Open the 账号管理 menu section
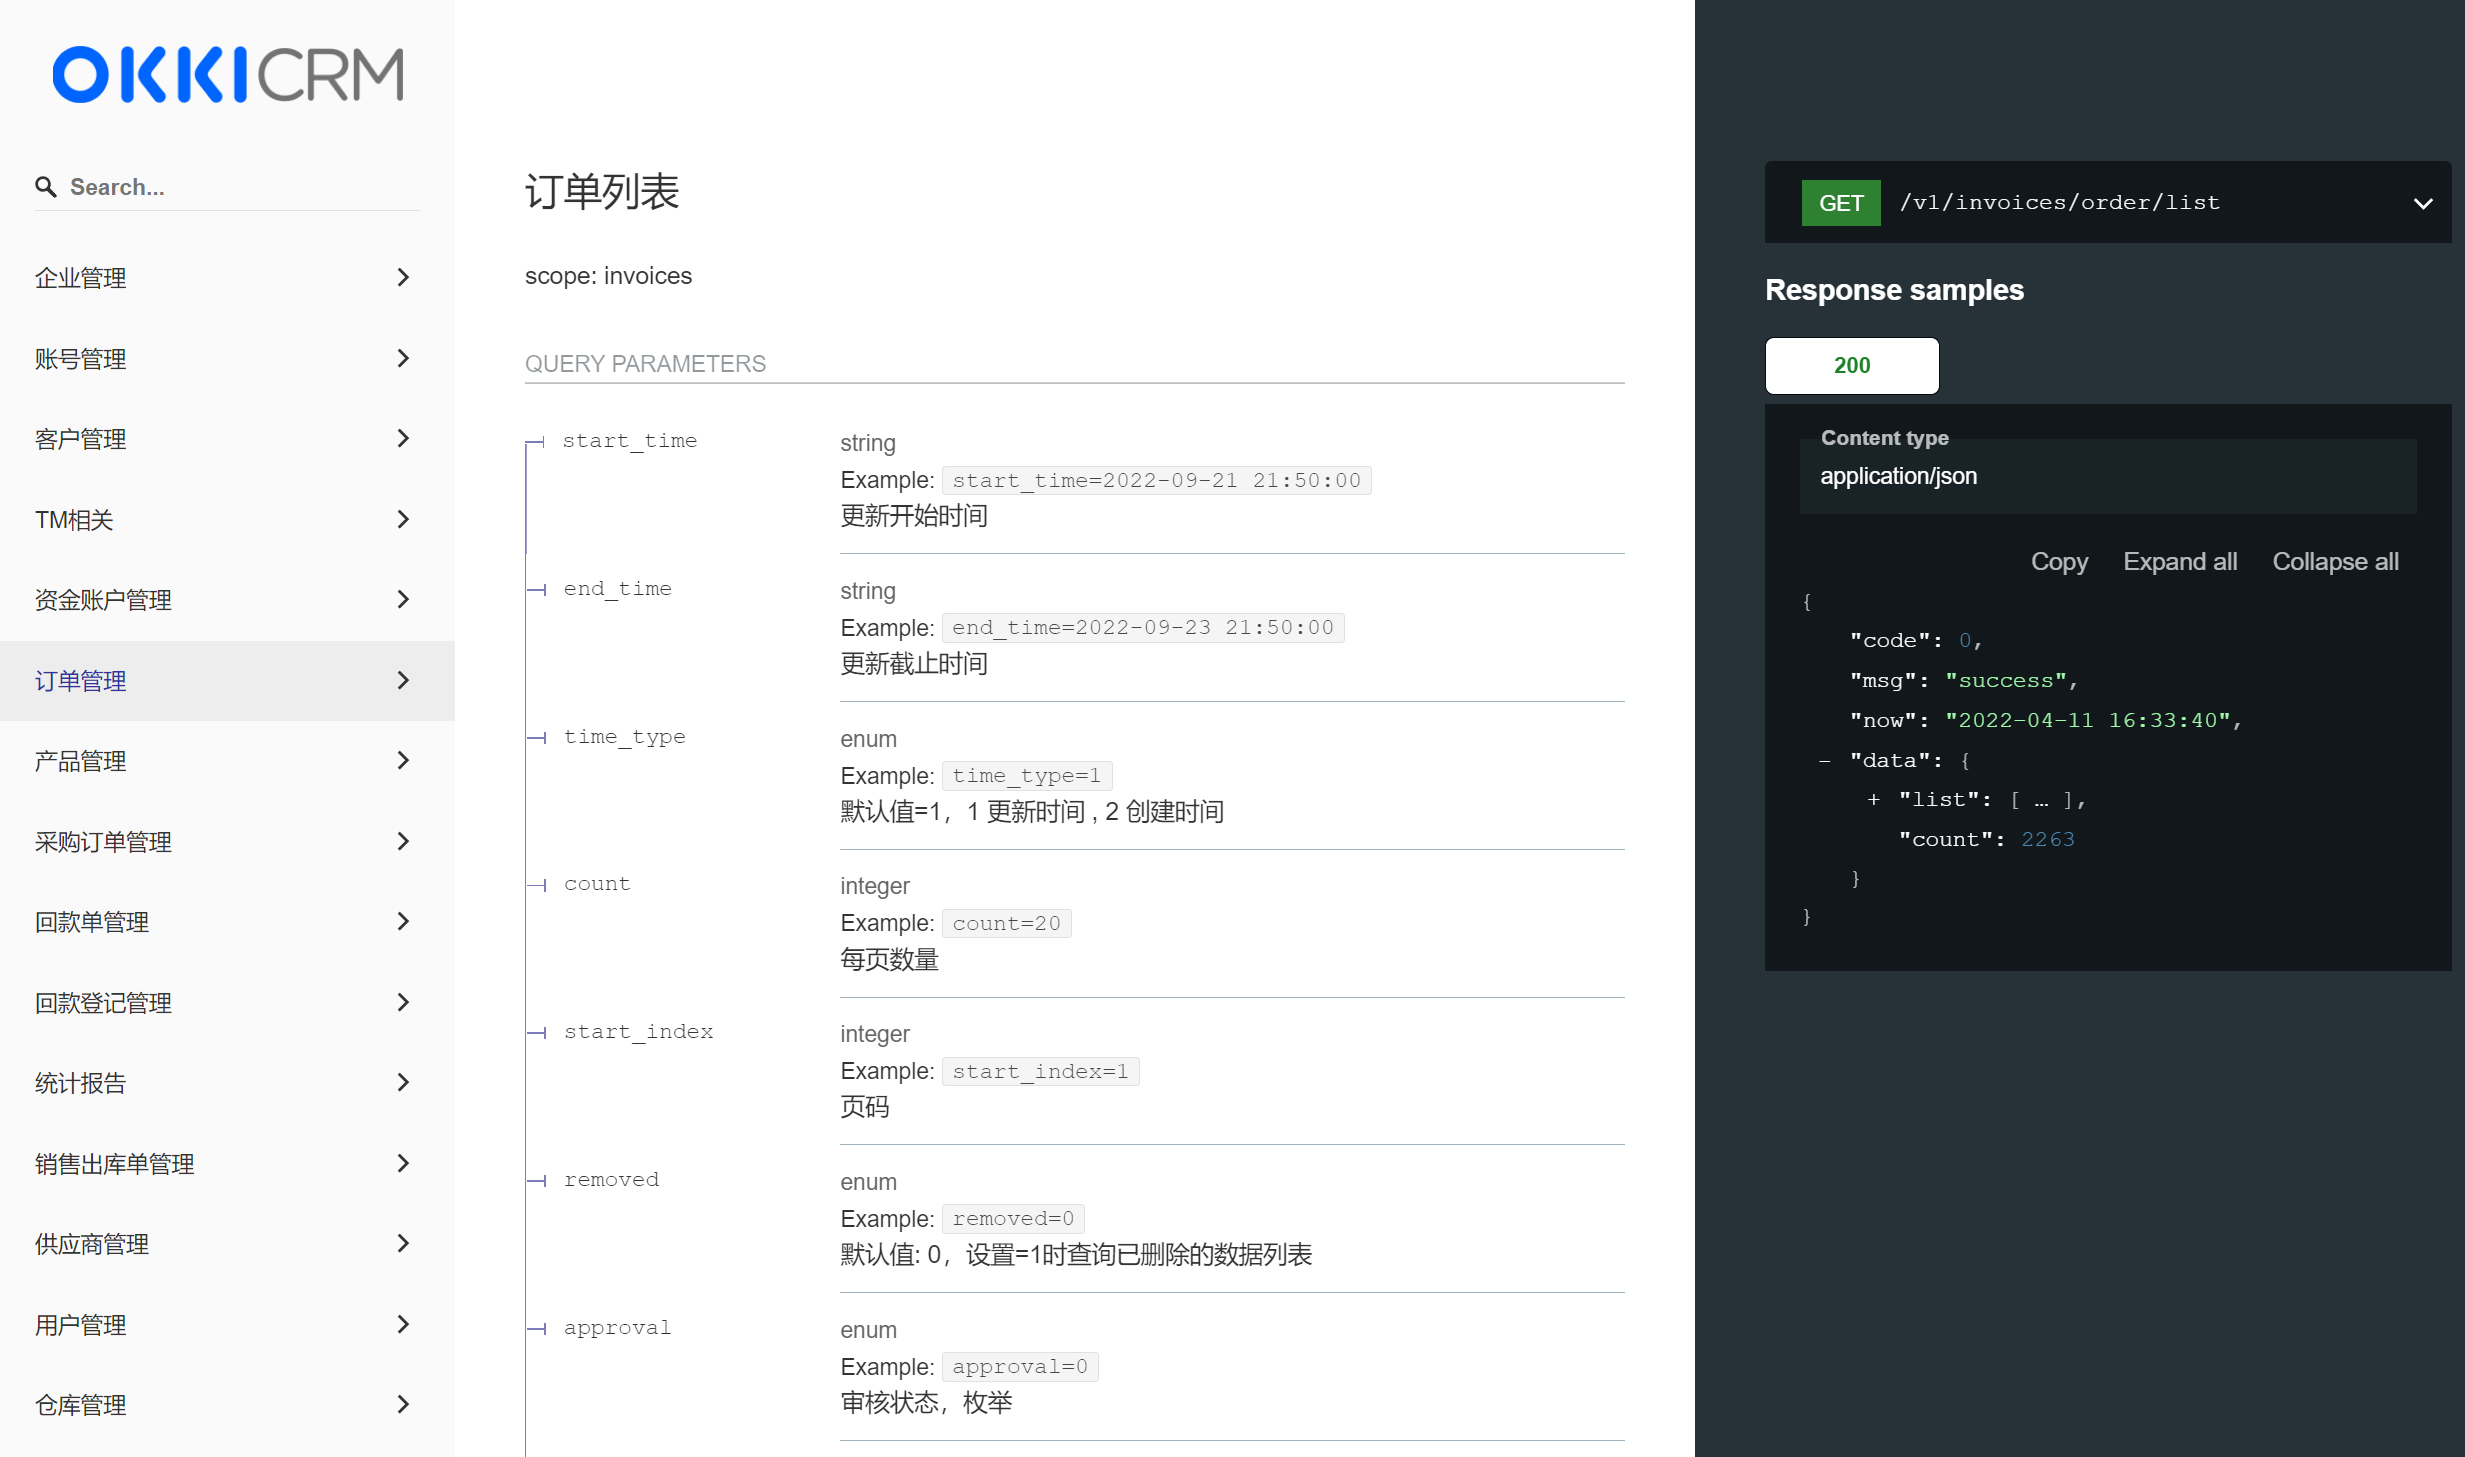 coord(227,359)
